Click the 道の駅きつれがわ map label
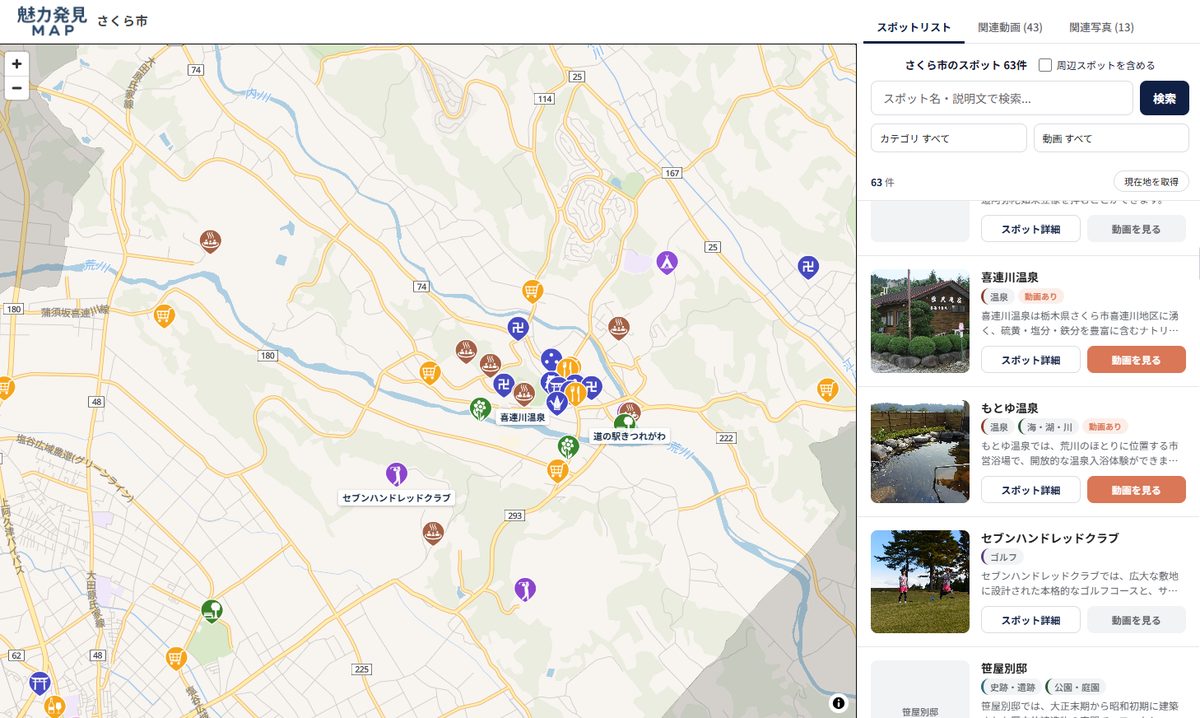 (x=628, y=437)
